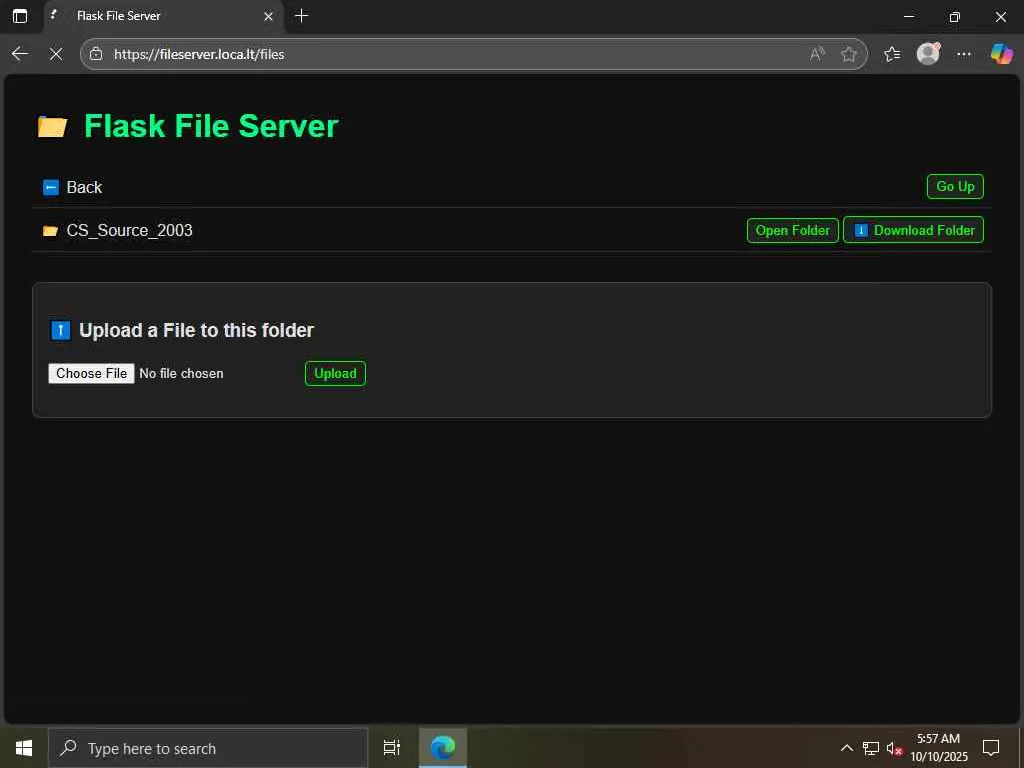The height and width of the screenshot is (768, 1024).
Task: Open Read aloud in address bar
Action: (x=817, y=54)
